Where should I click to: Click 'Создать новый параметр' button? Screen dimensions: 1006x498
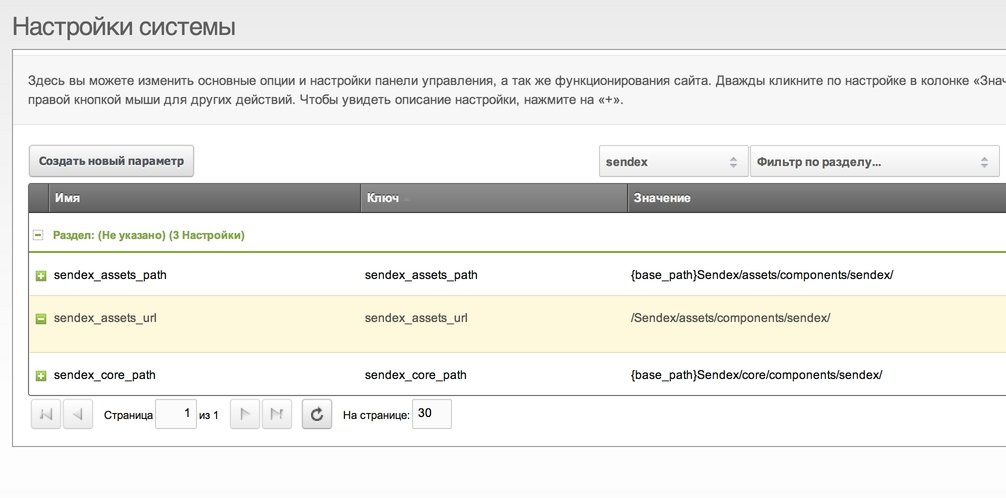coord(111,161)
